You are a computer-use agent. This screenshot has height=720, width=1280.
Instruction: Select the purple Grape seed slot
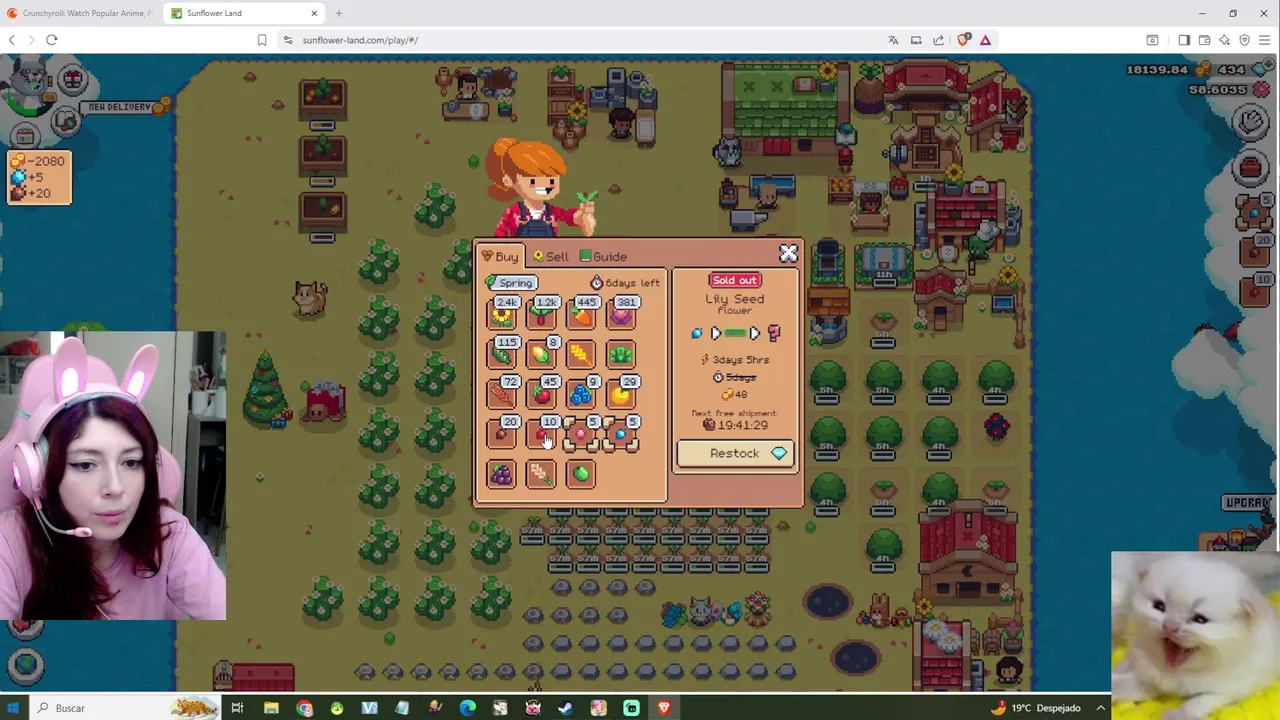point(502,473)
